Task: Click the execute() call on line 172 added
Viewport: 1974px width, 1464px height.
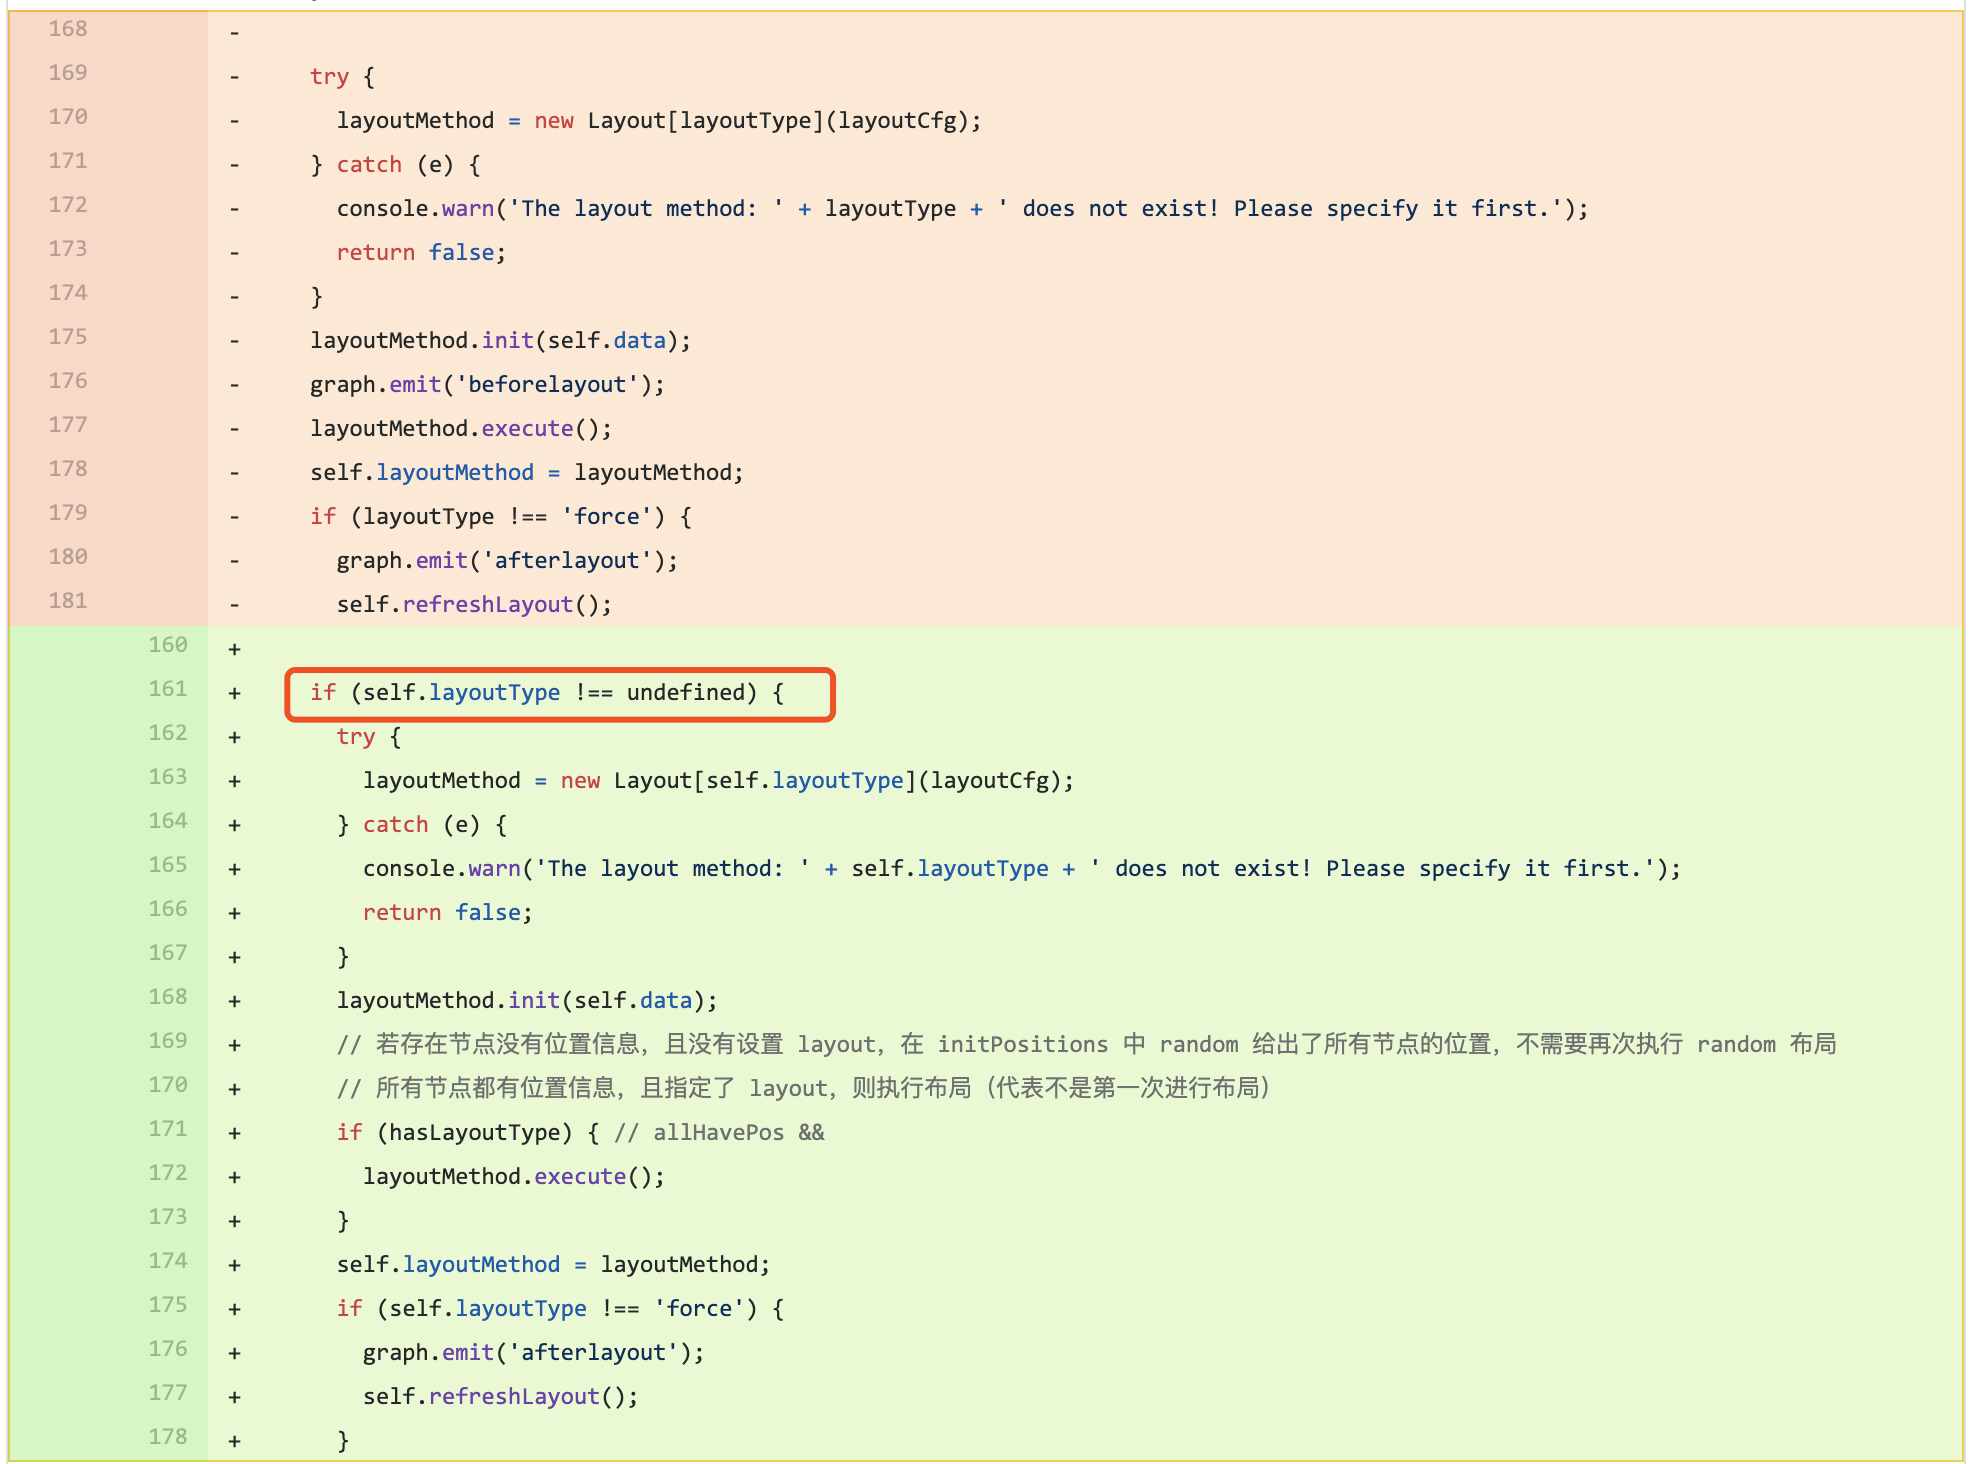Action: (x=582, y=1176)
